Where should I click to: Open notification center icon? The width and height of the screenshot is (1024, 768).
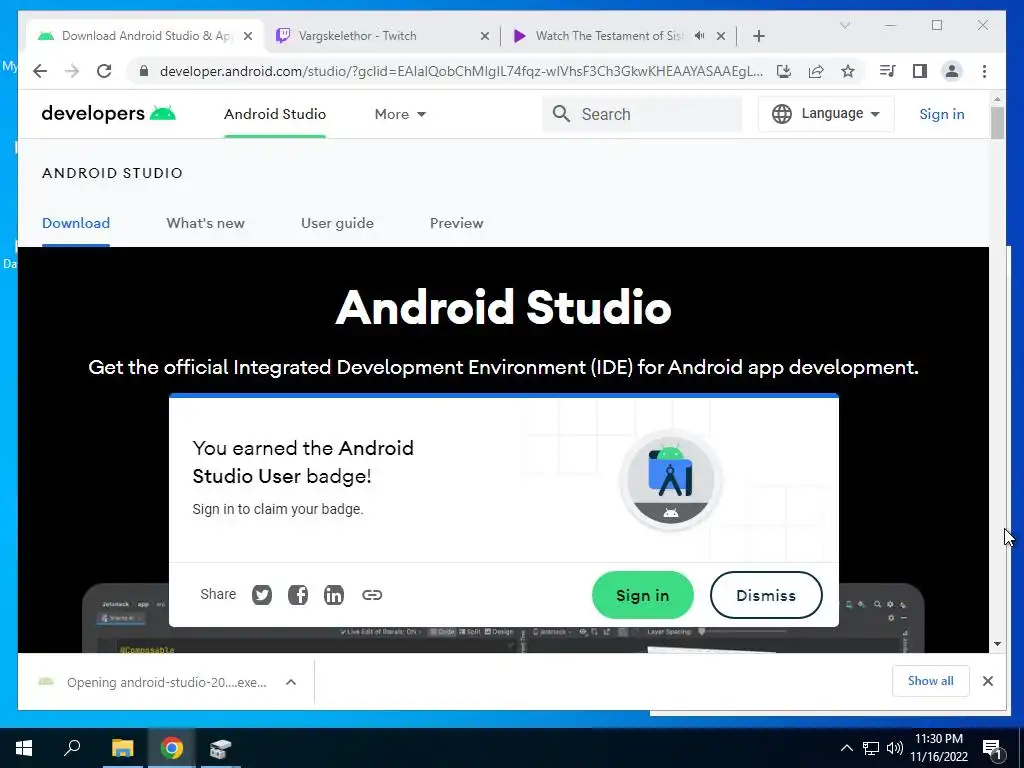pos(993,748)
